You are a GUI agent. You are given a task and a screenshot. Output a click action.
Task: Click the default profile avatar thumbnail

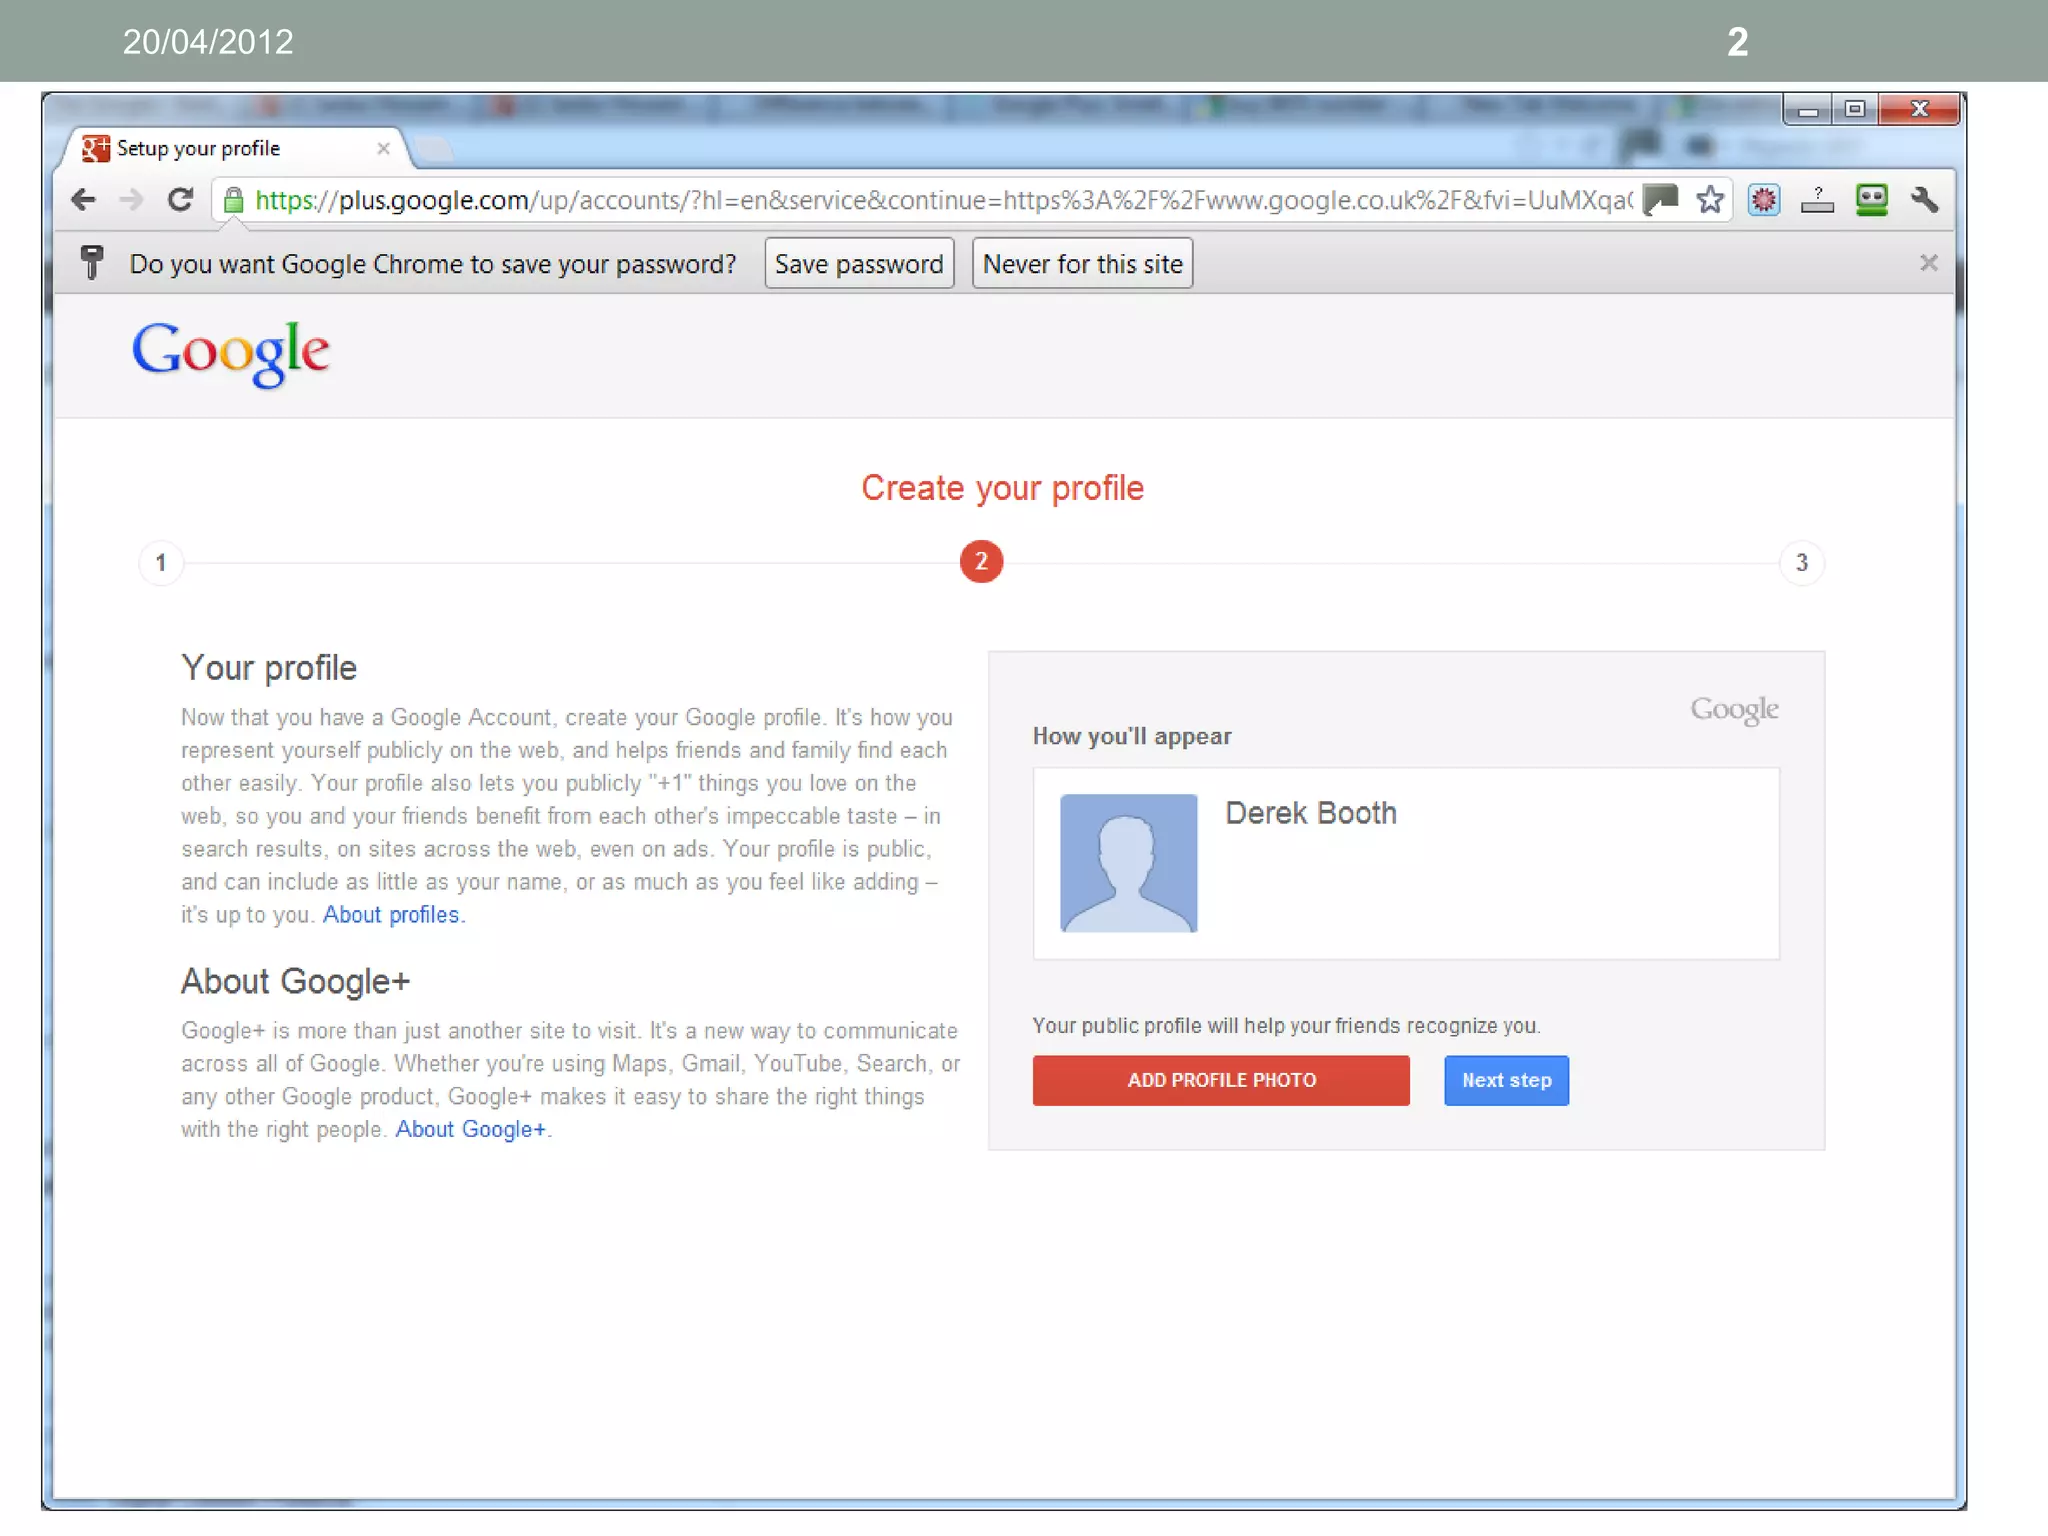pos(1128,863)
